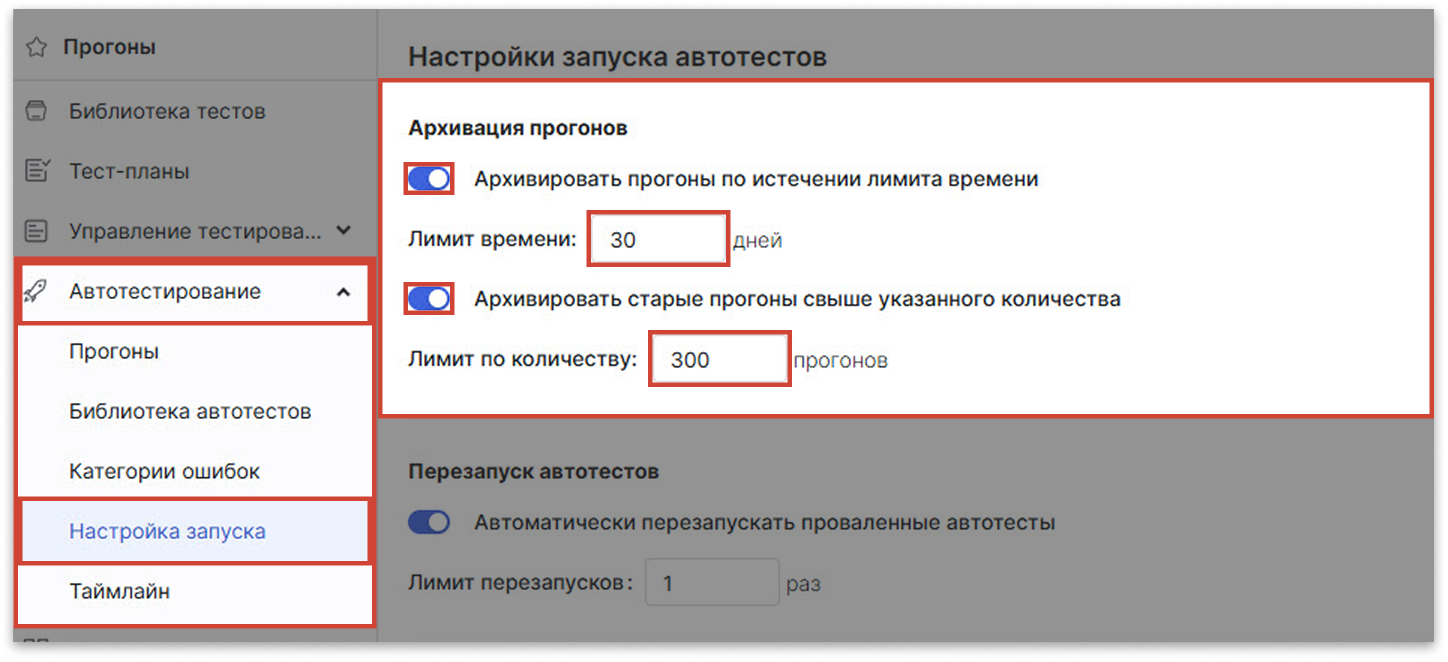The width and height of the screenshot is (1448, 662).
Task: Open Управление тестированием menu item
Action: point(195,231)
